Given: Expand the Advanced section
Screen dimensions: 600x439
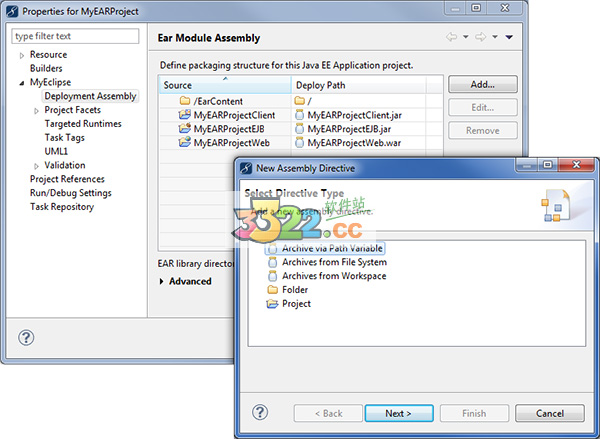Looking at the screenshot, I should 163,281.
